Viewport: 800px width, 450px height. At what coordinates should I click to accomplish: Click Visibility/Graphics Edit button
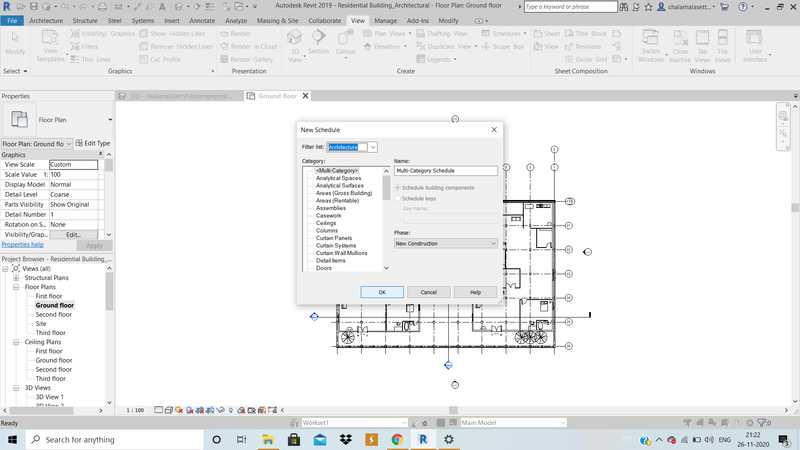pos(73,235)
